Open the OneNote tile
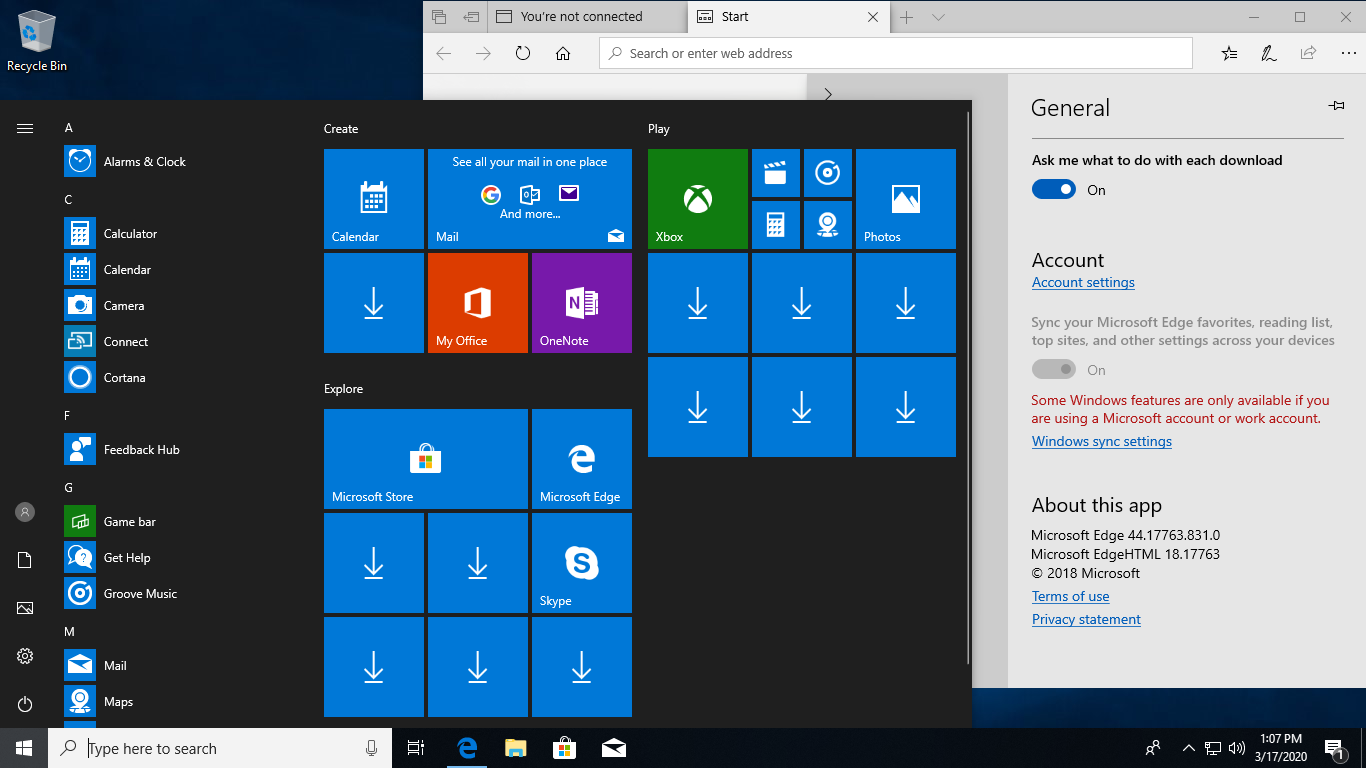 (582, 303)
